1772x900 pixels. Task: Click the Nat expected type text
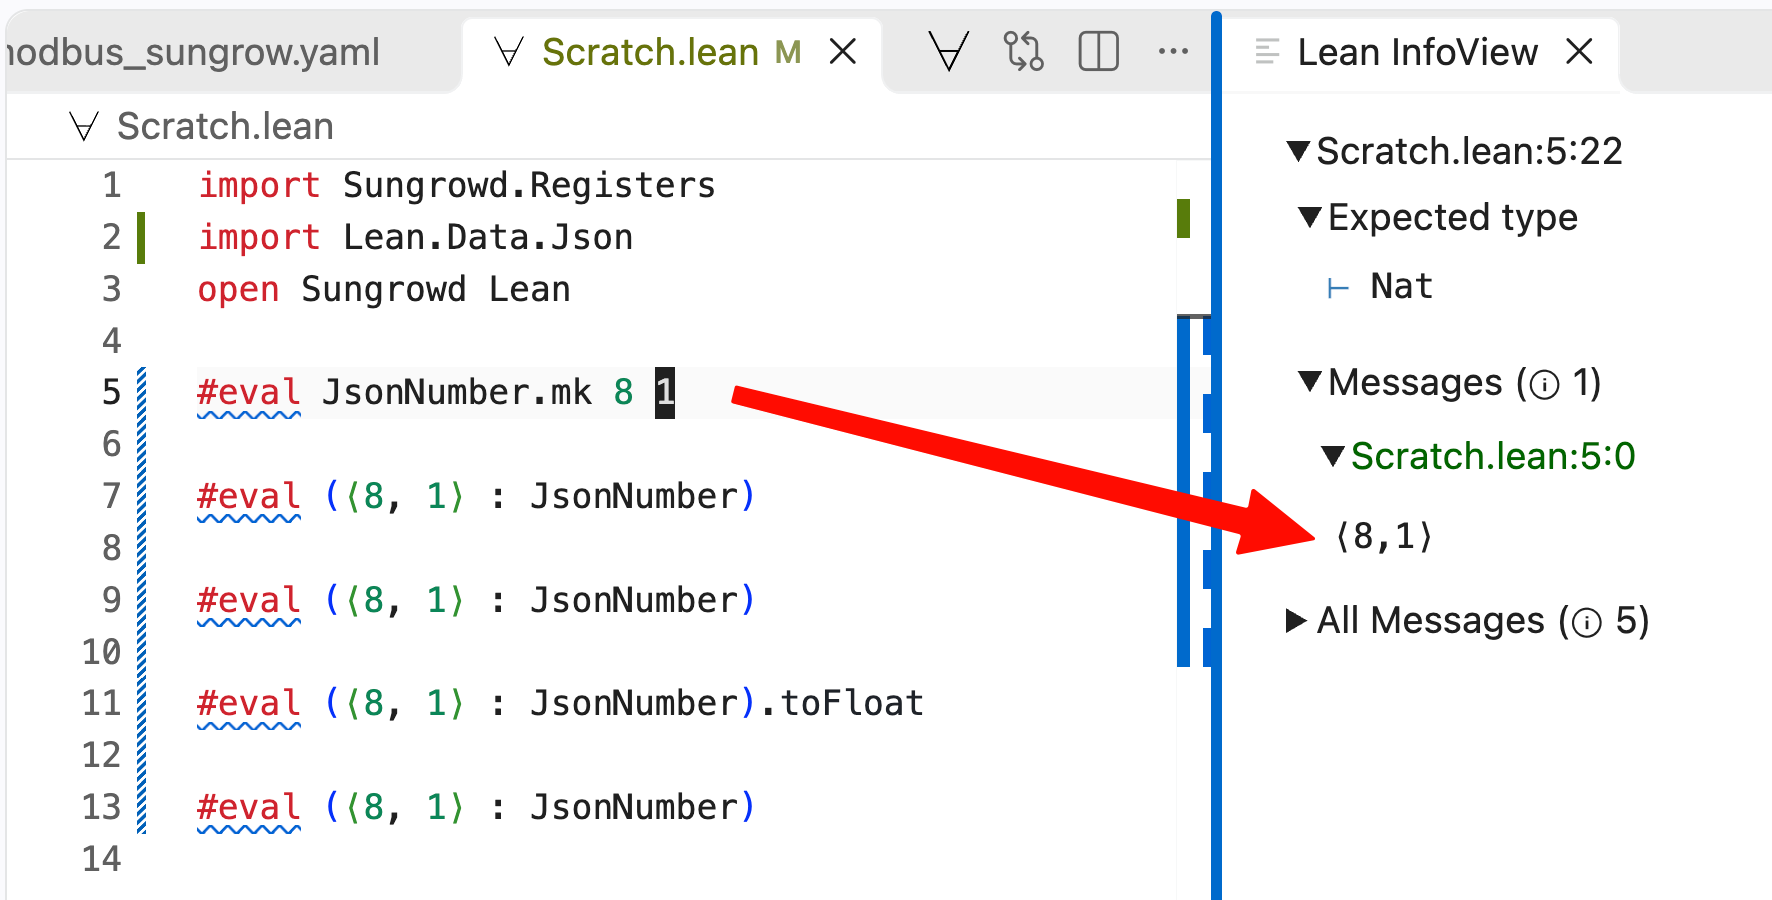coord(1401,286)
